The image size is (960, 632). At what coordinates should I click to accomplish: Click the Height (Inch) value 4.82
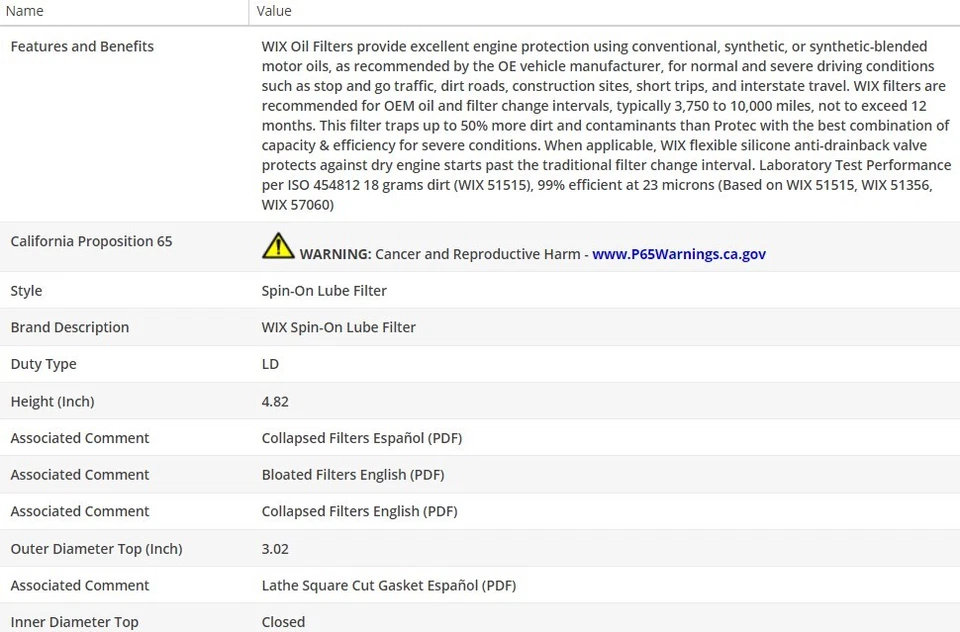coord(275,401)
